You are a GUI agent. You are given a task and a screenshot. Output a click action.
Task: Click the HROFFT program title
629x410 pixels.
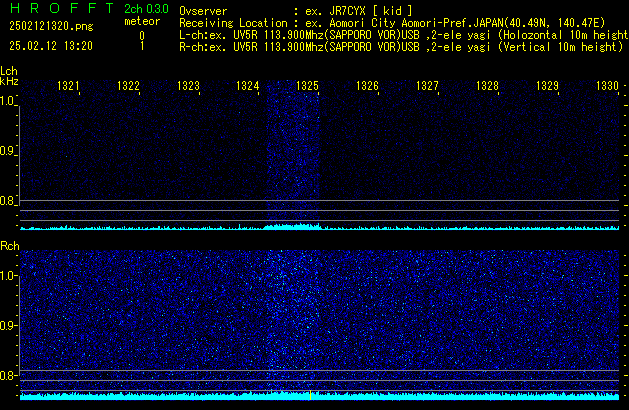pyautogui.click(x=62, y=8)
